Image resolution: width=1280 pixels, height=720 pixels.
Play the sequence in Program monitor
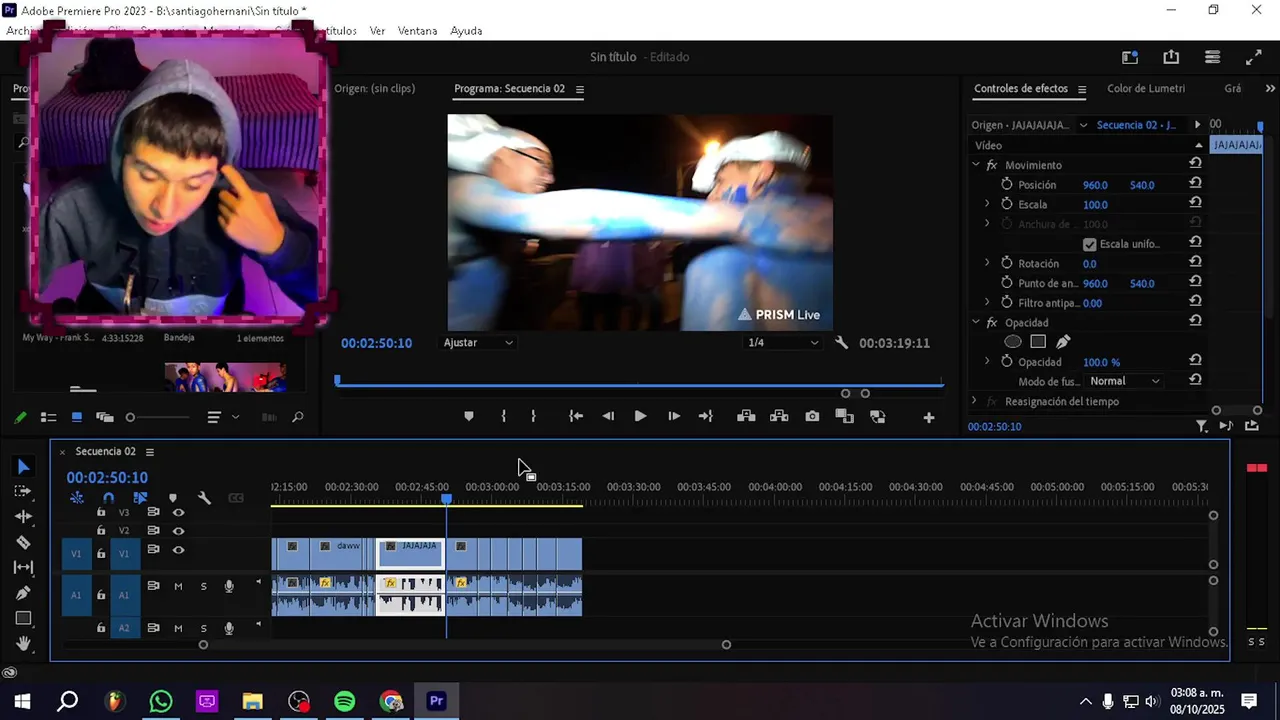tap(640, 417)
